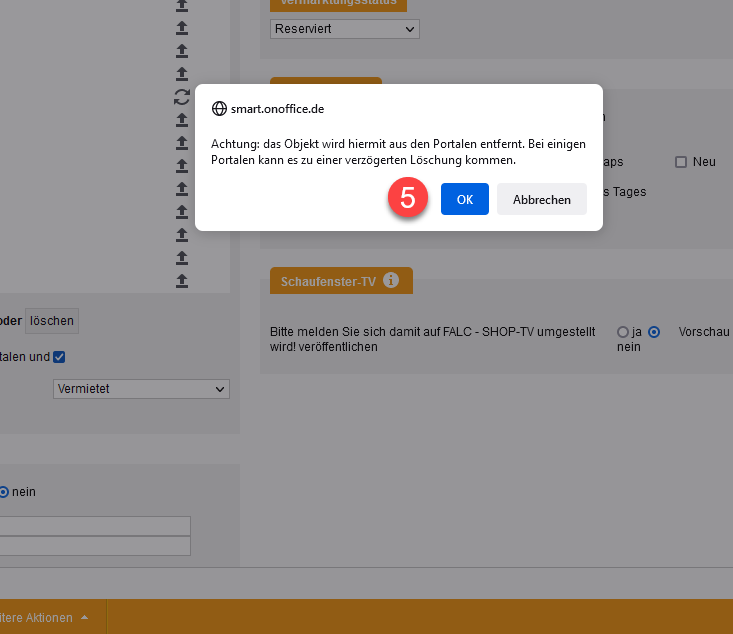The height and width of the screenshot is (634, 733).
Task: Open the Vermietet dropdown
Action: (x=141, y=389)
